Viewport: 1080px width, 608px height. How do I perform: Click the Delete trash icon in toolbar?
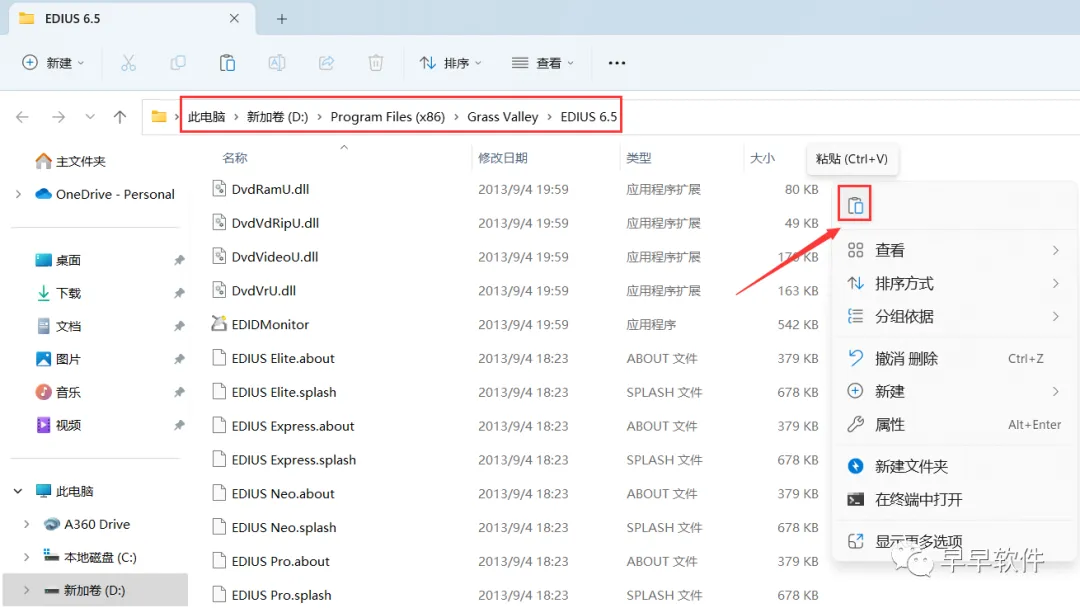point(375,63)
